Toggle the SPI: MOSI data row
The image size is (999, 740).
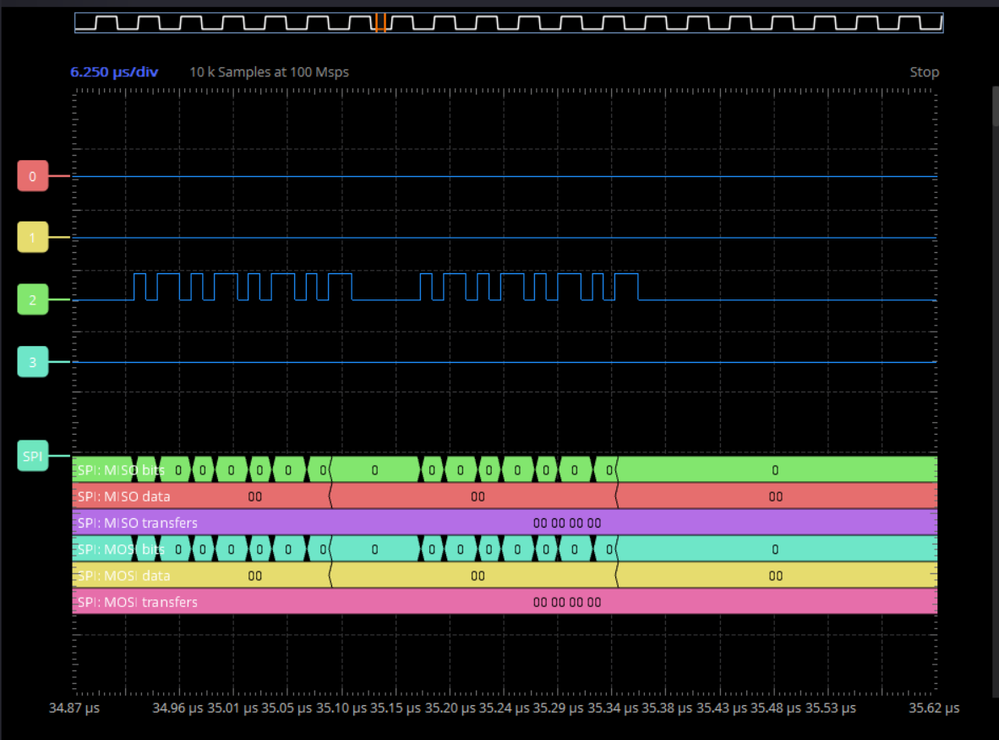(x=120, y=575)
